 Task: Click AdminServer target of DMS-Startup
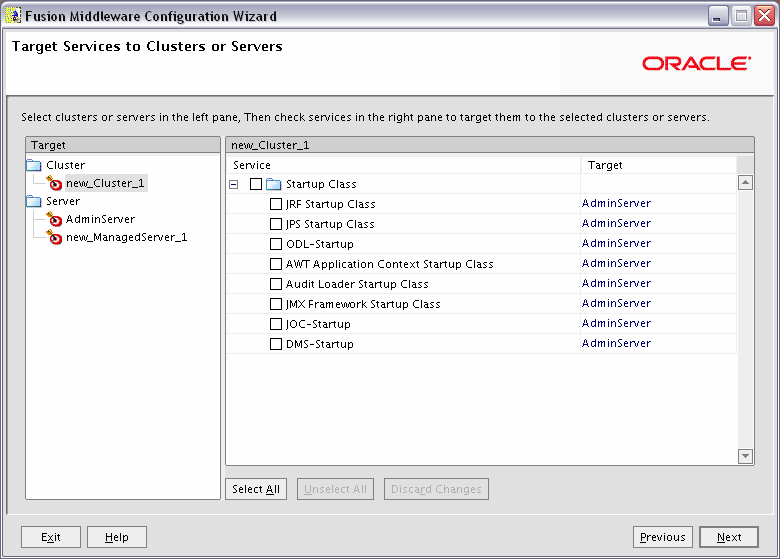click(x=616, y=343)
